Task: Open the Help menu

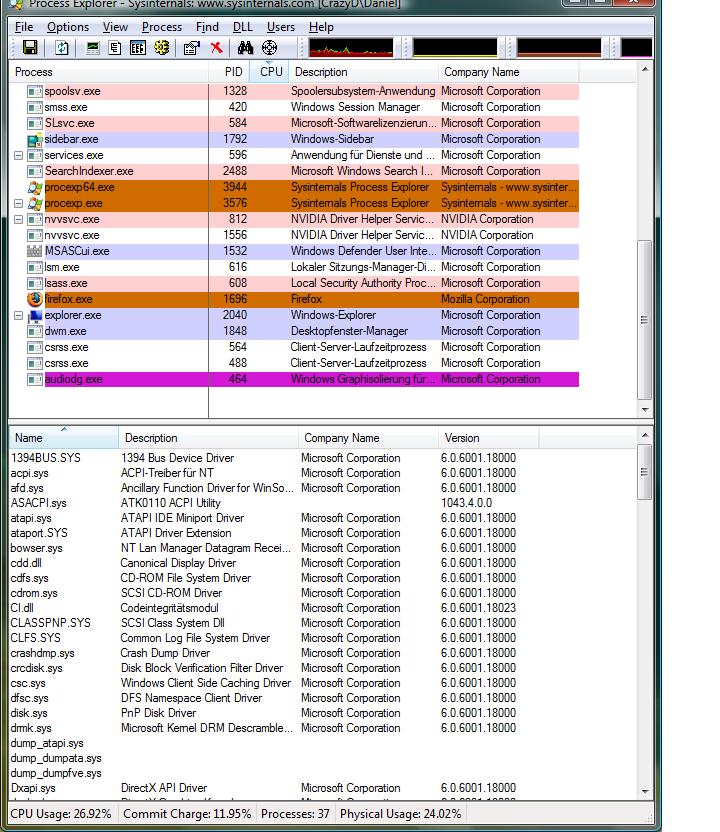Action: pyautogui.click(x=321, y=27)
